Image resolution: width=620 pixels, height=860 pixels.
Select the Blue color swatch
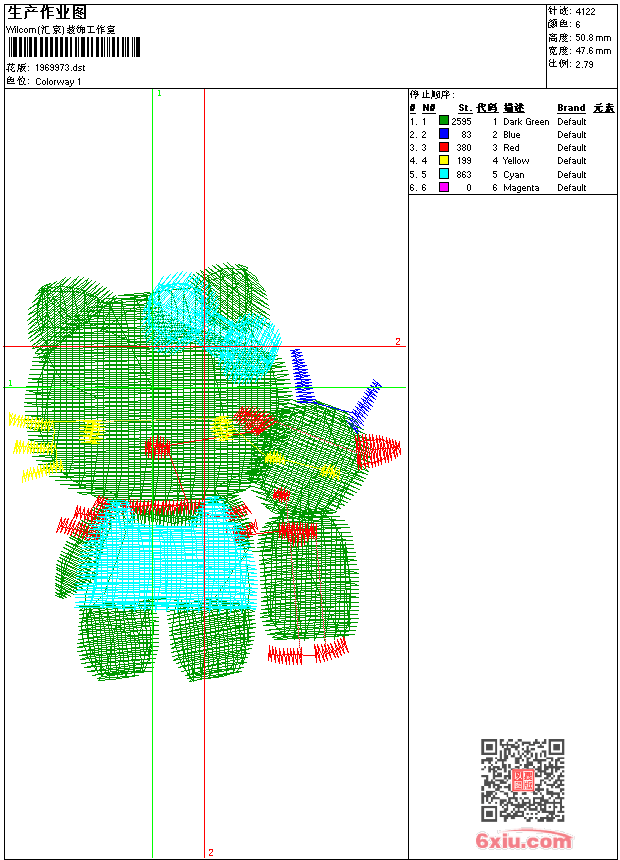coord(444,134)
